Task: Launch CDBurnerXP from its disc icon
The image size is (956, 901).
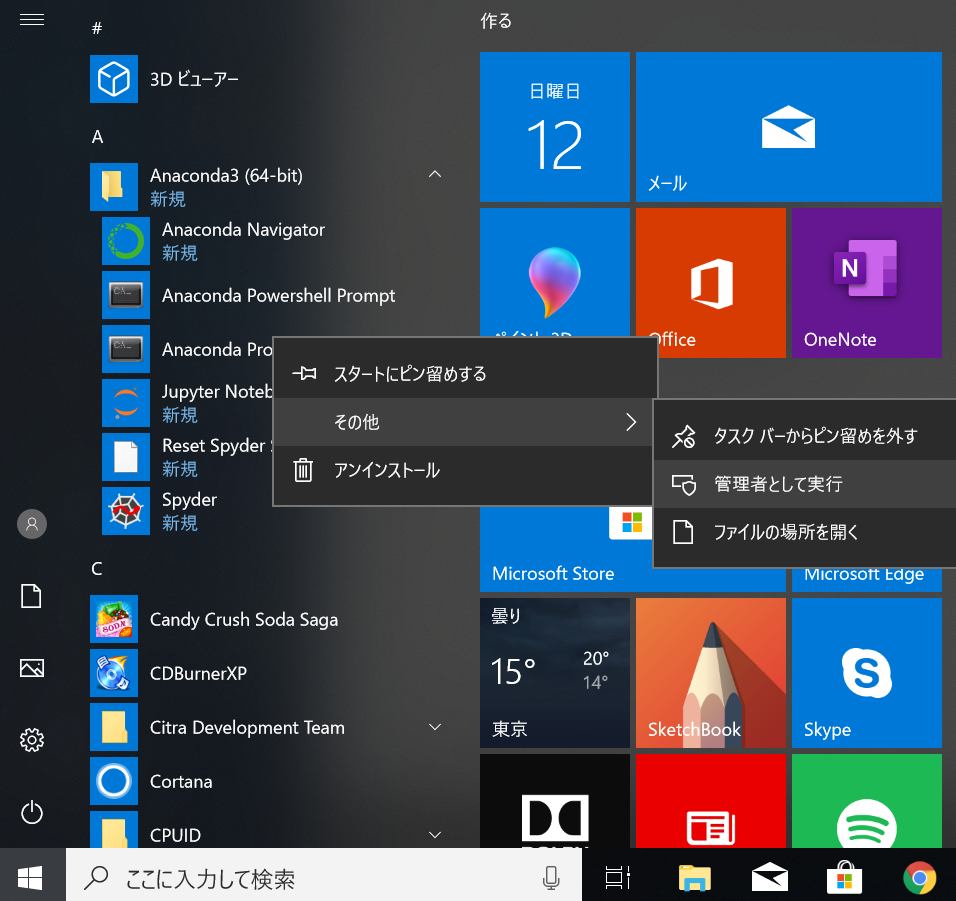Action: coord(113,673)
